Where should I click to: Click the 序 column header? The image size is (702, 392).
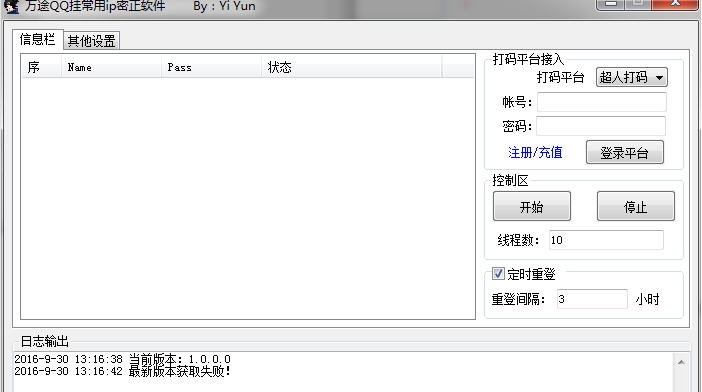click(41, 67)
